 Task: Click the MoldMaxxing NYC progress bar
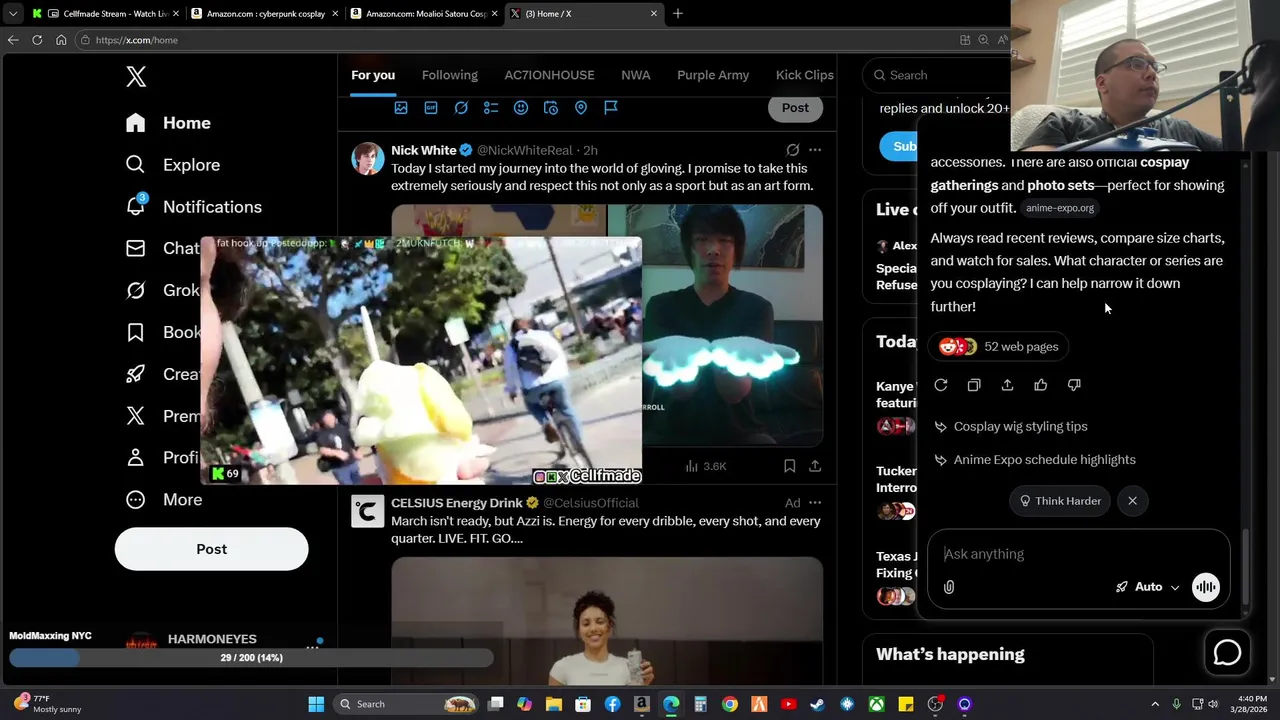click(x=251, y=658)
